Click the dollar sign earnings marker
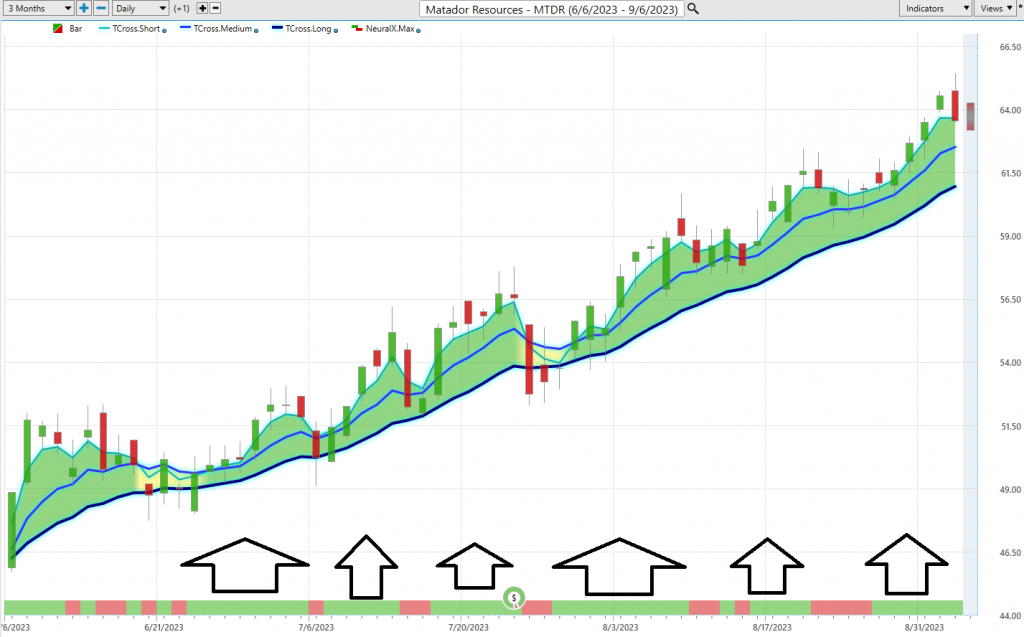This screenshot has height=637, width=1024. click(514, 598)
